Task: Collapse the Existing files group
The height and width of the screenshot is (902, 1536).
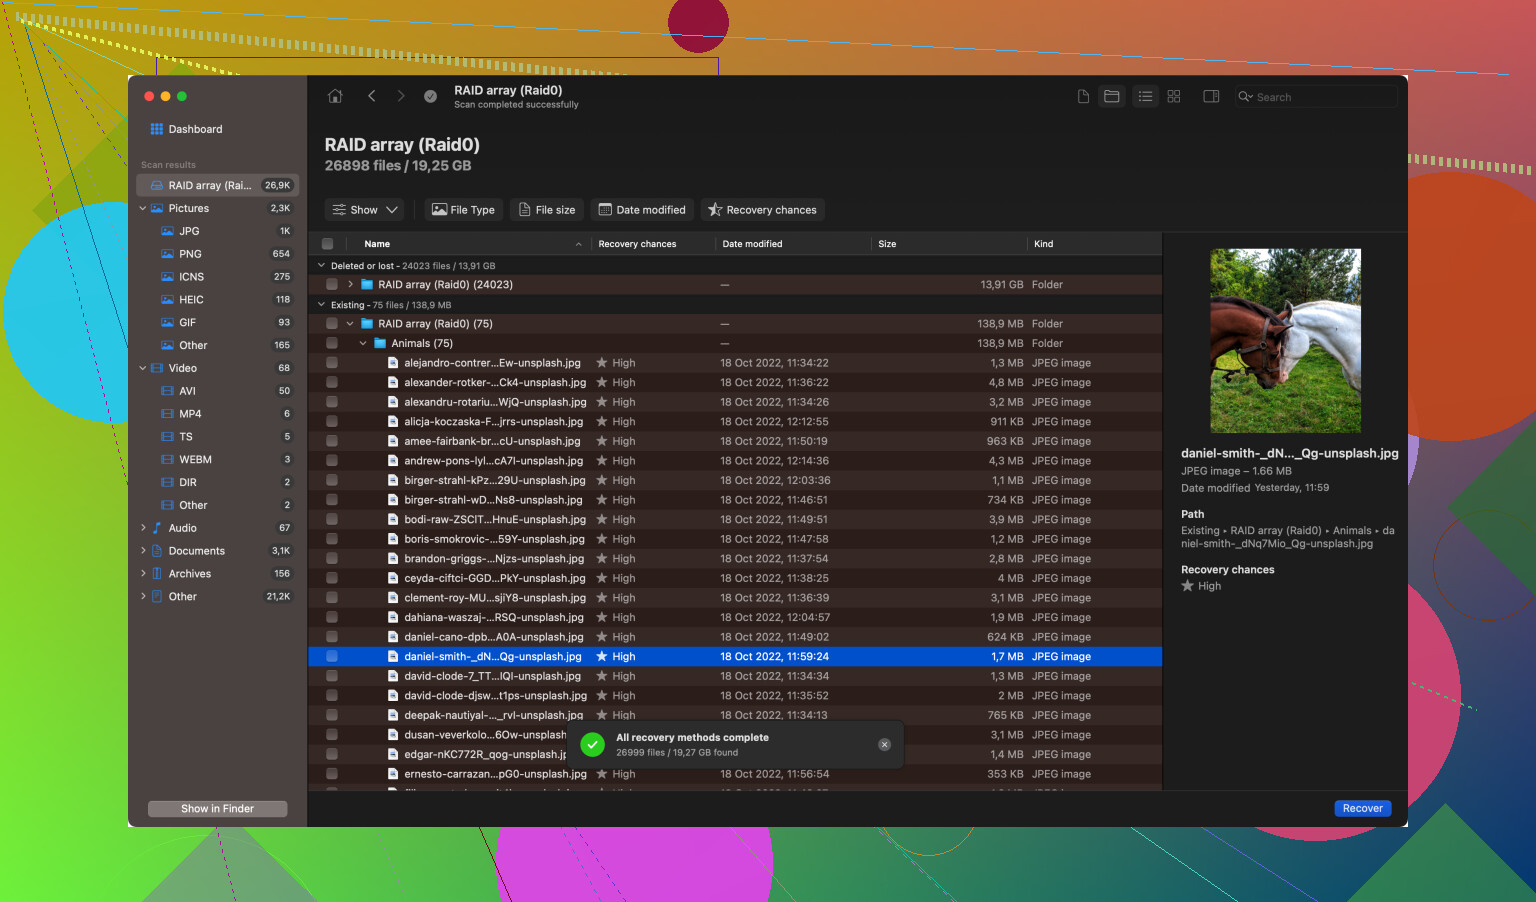Action: [321, 305]
